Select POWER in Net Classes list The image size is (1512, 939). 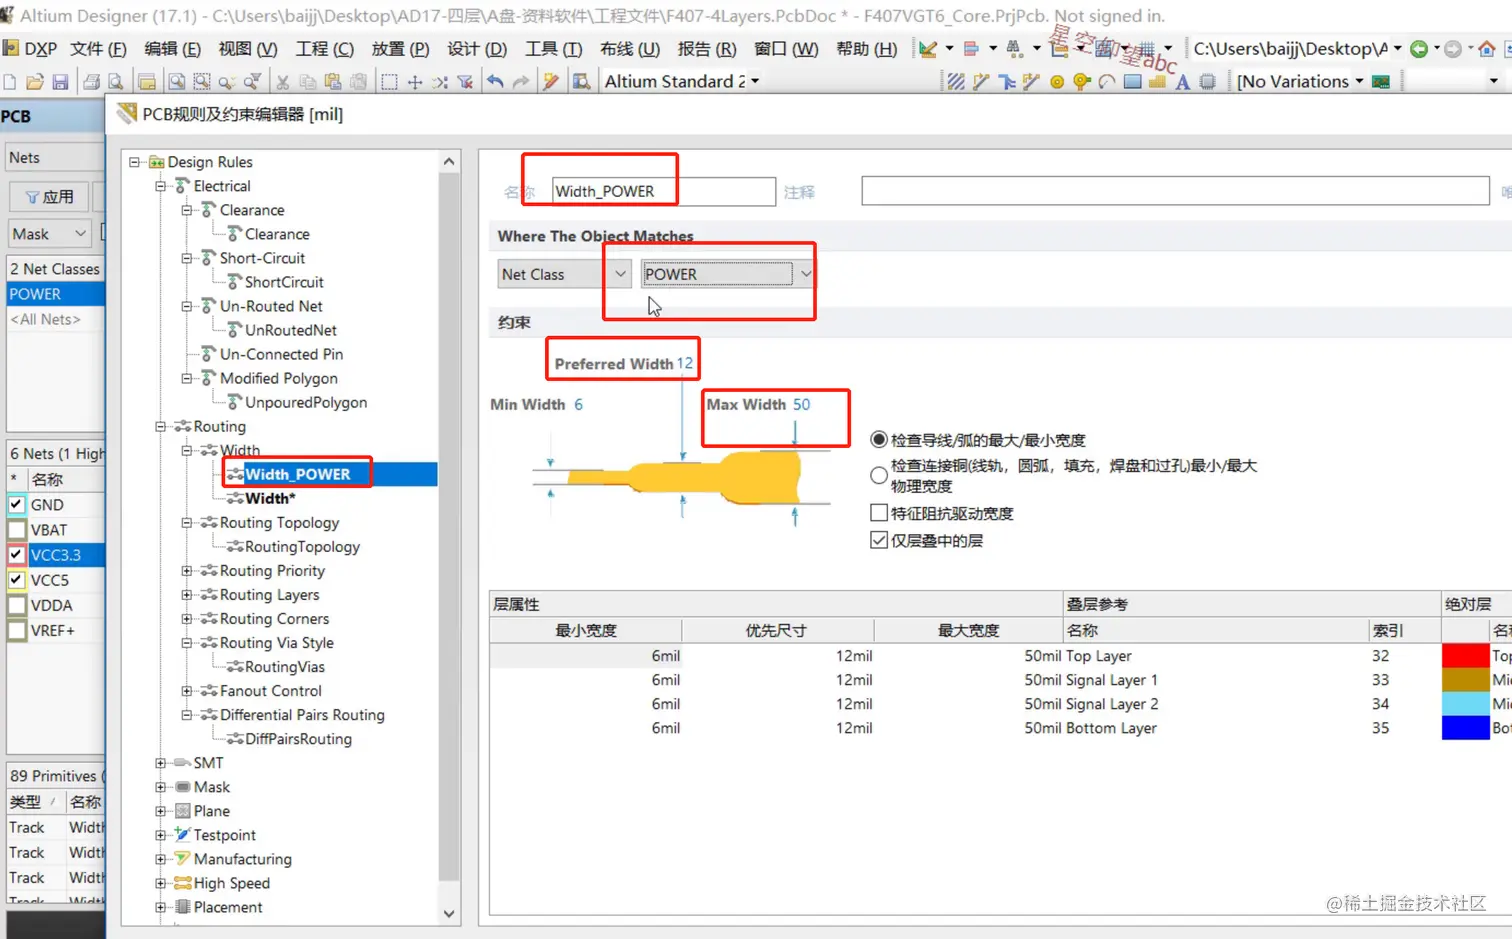[x=55, y=294]
